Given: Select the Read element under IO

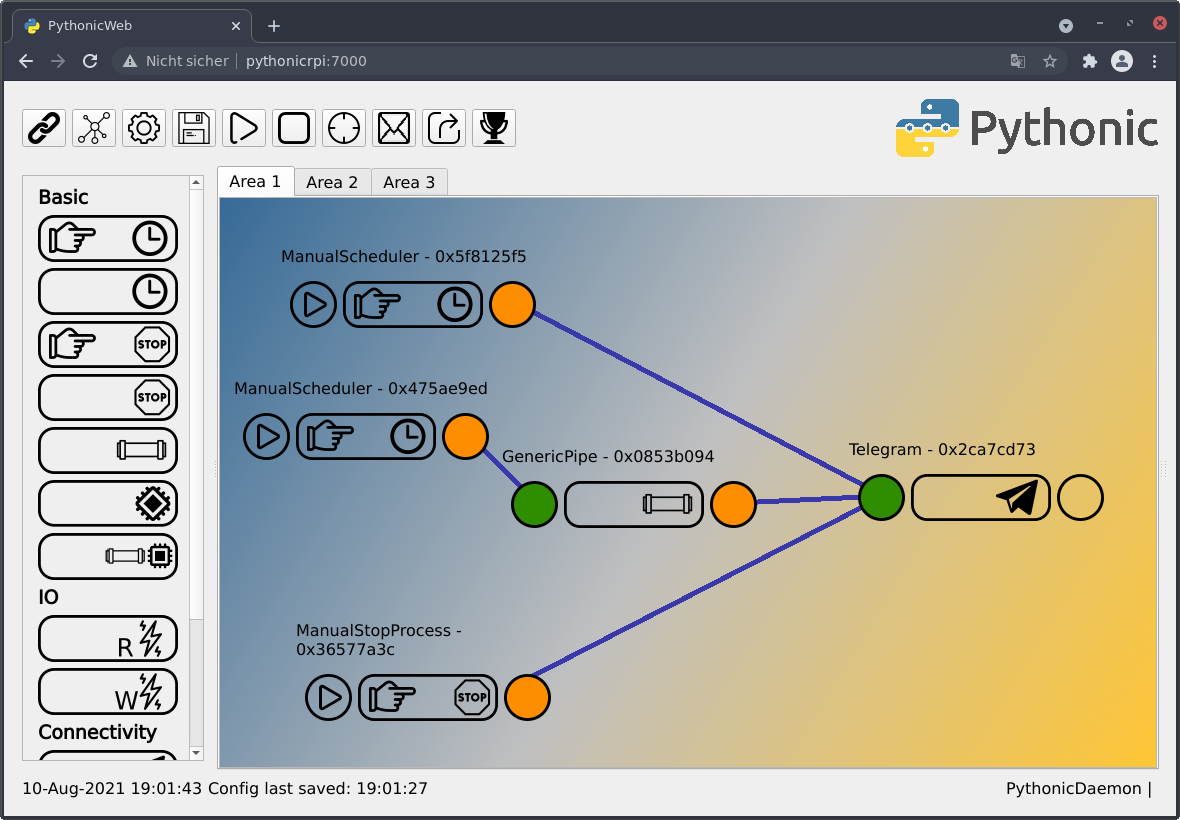Looking at the screenshot, I should click(108, 638).
